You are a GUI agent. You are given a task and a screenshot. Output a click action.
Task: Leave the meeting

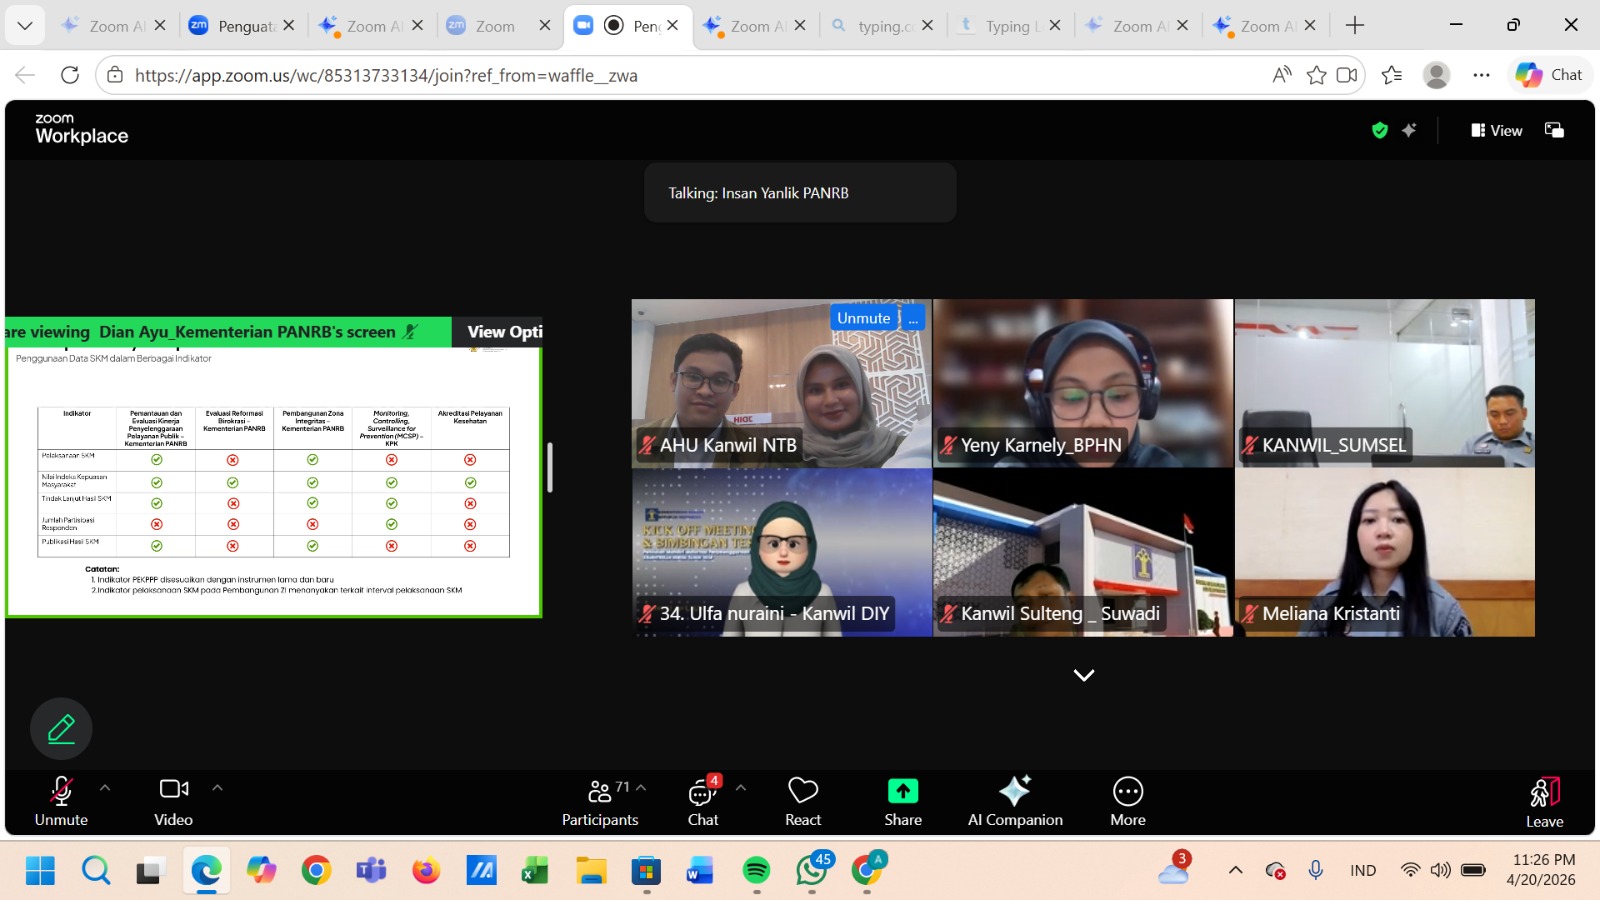point(1543,800)
